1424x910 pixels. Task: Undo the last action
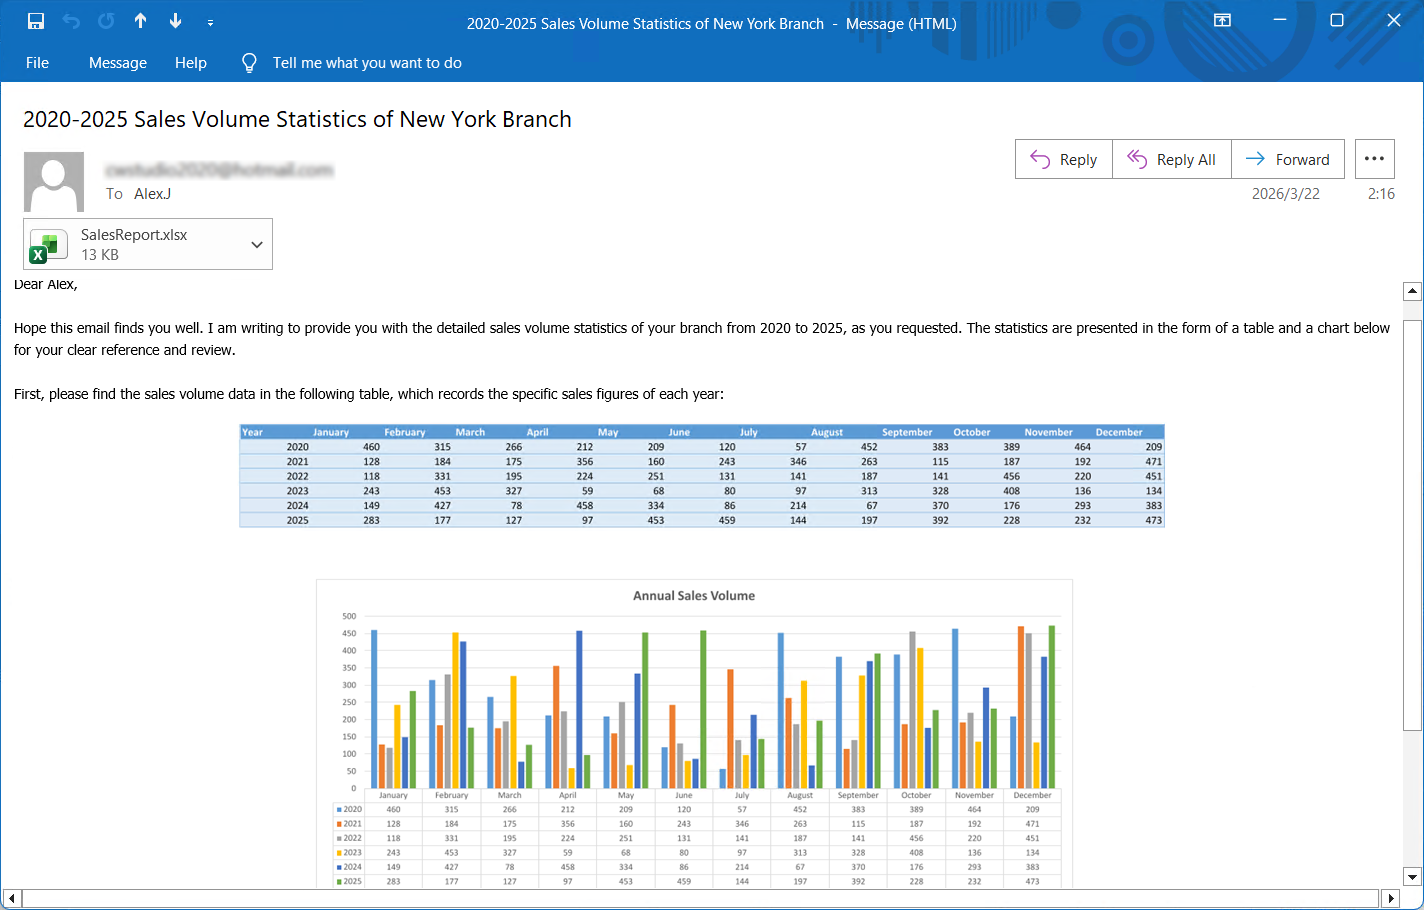70,21
